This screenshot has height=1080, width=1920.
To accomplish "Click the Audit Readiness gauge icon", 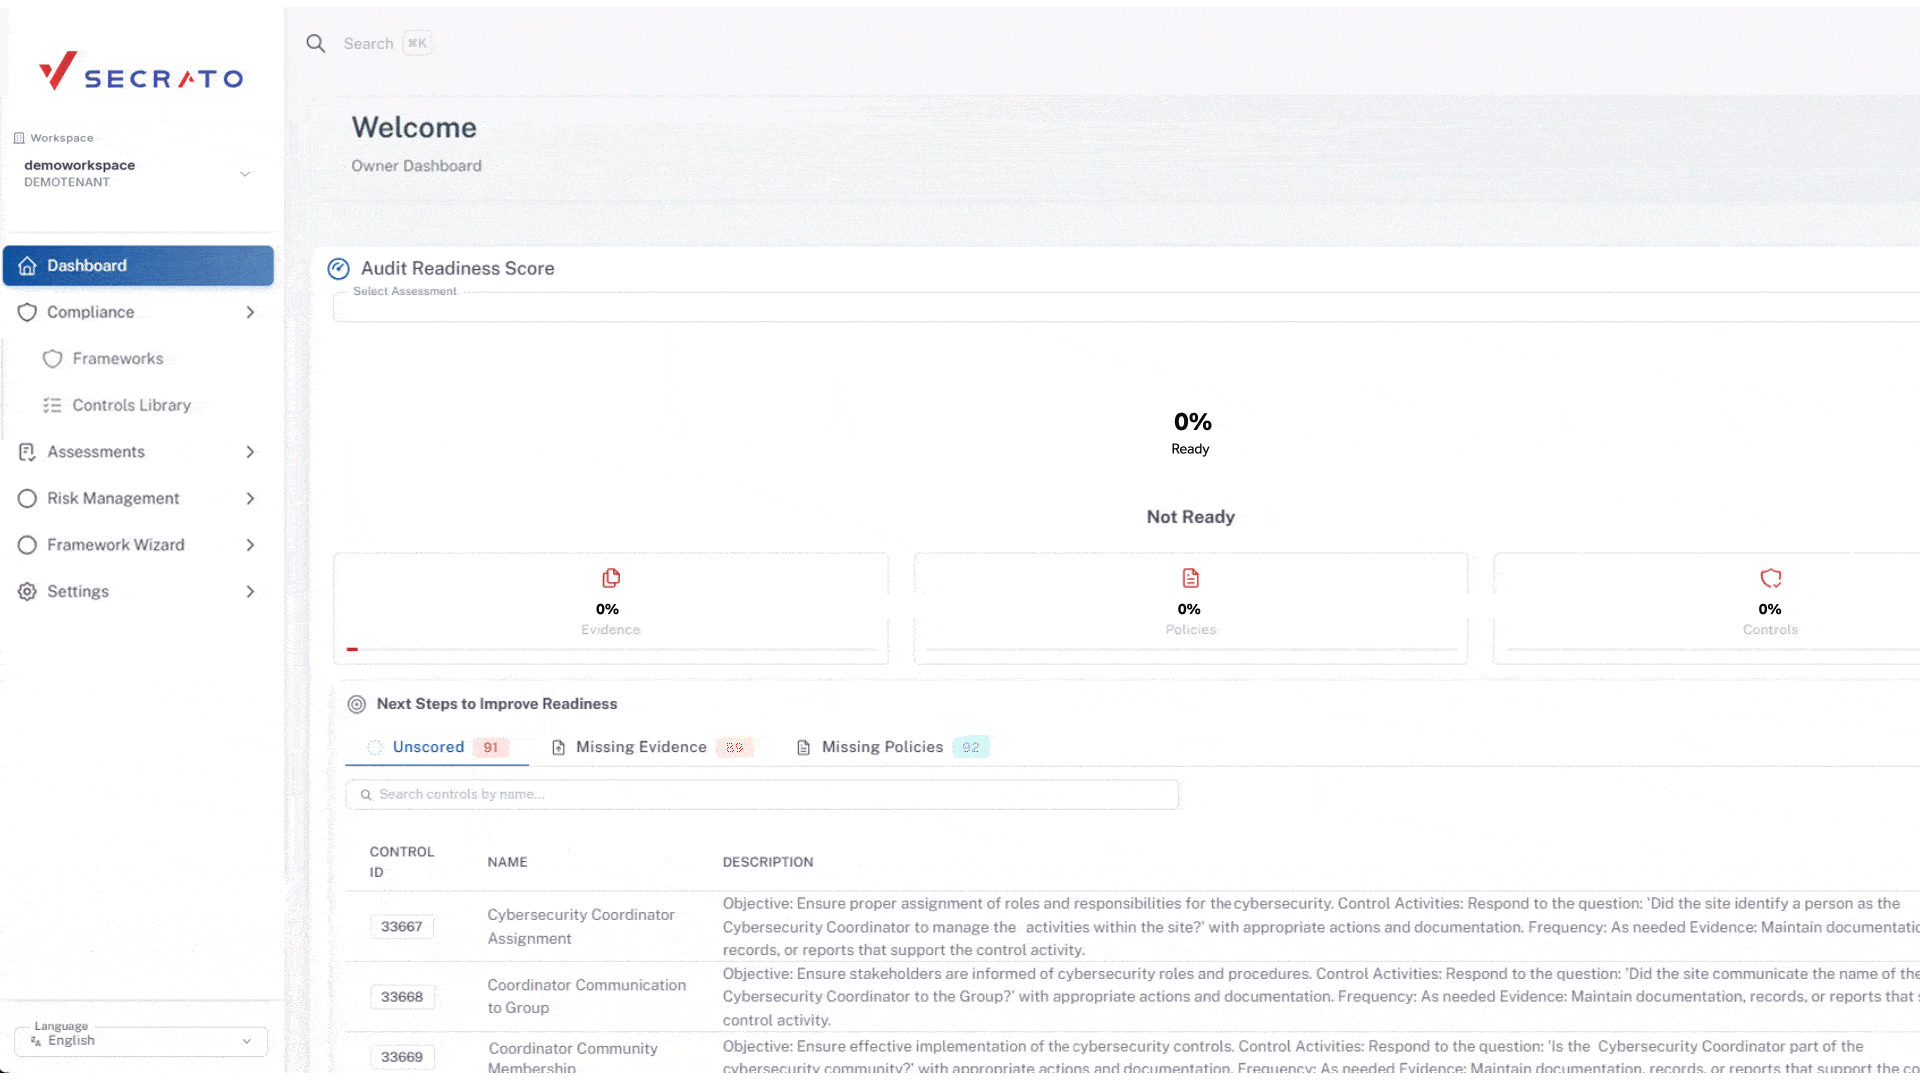I will pos(339,268).
